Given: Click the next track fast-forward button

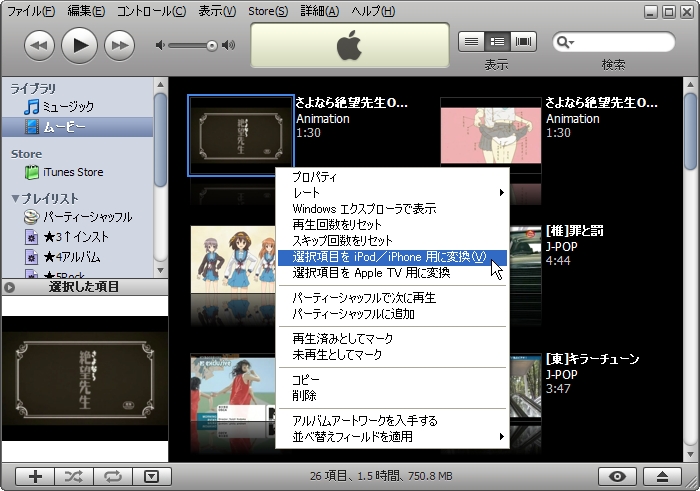Looking at the screenshot, I should click(x=119, y=46).
